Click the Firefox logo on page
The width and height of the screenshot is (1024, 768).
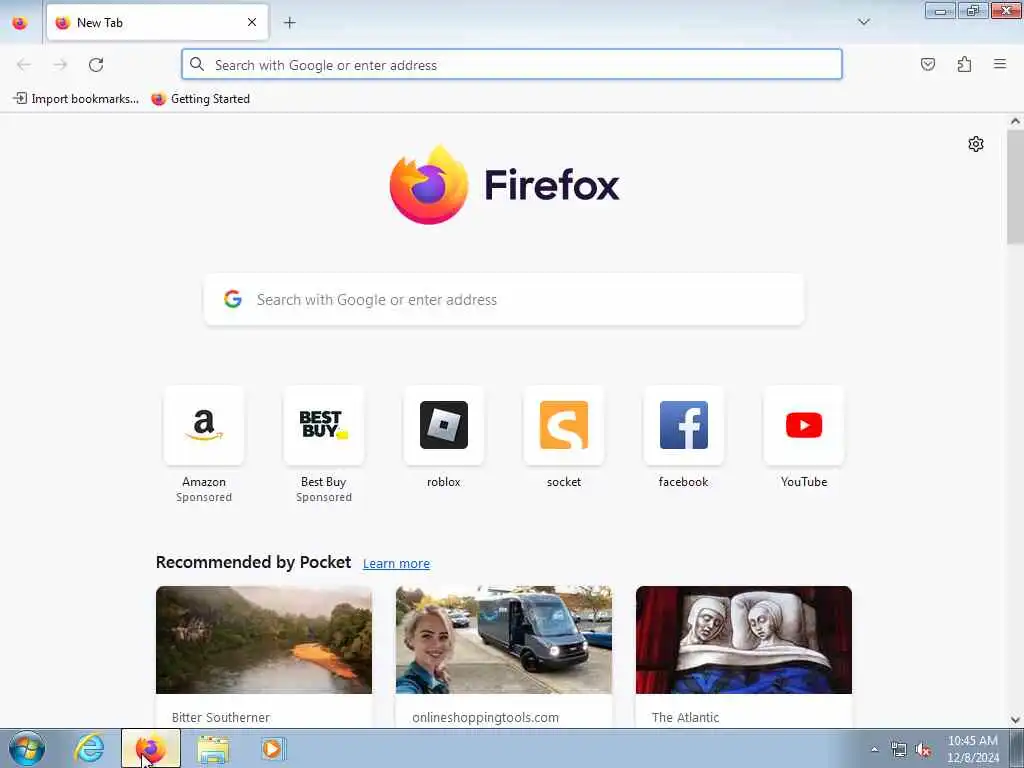click(504, 185)
